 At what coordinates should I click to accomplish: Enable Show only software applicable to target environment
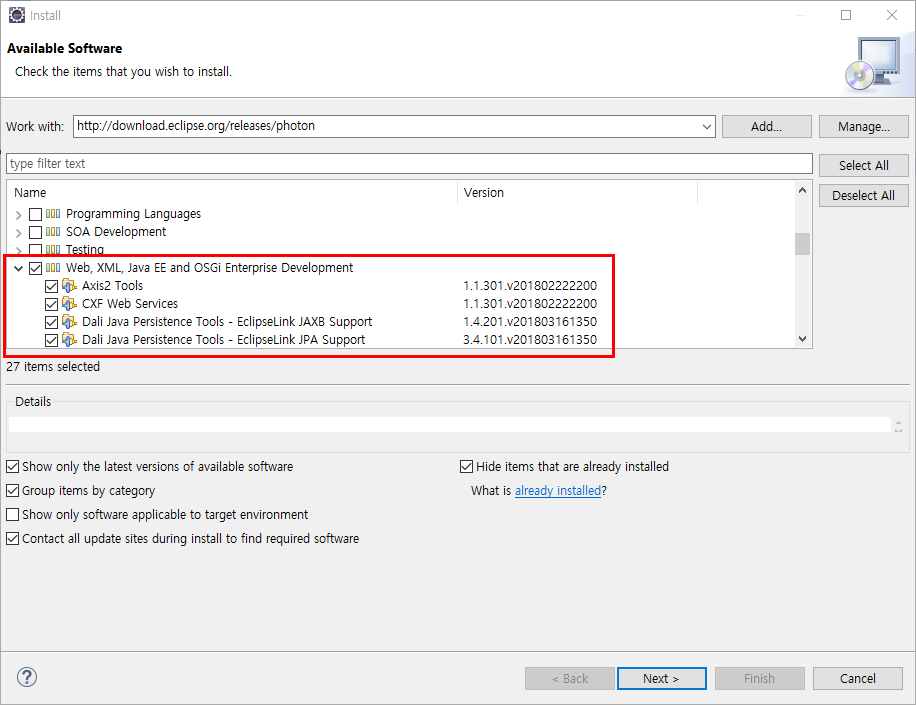coord(12,515)
